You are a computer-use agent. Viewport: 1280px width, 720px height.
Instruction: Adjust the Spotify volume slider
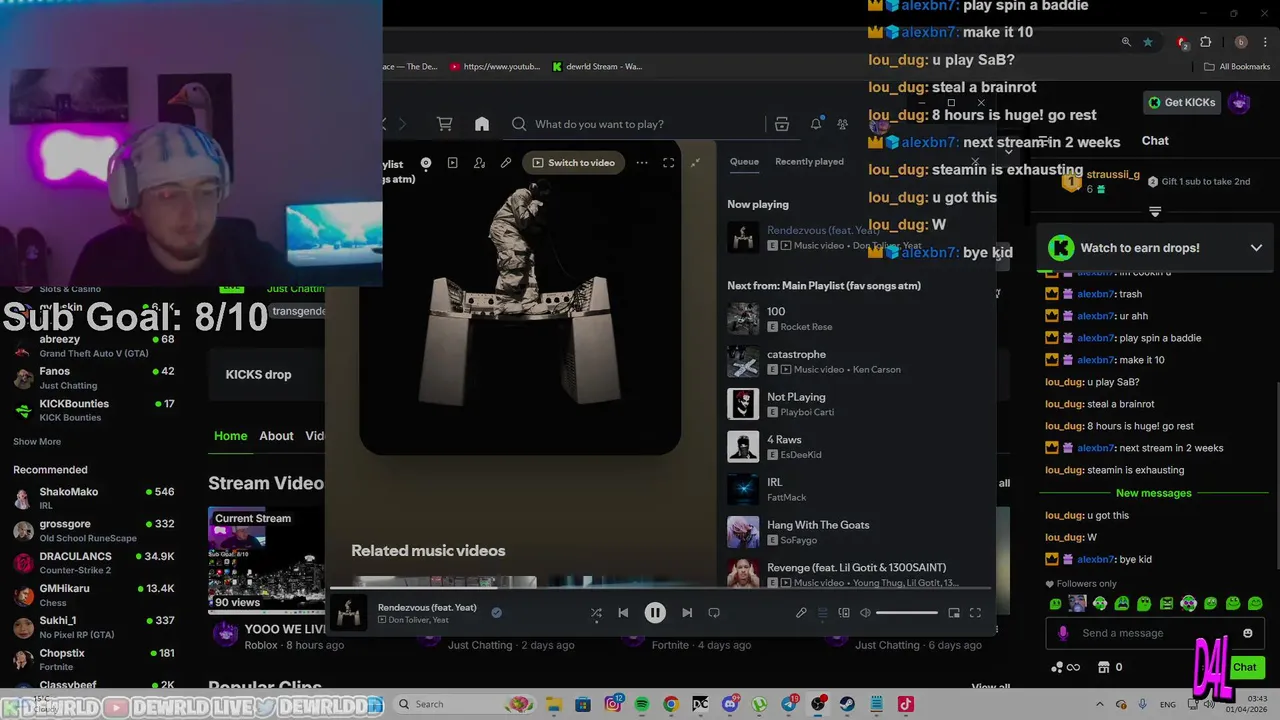pos(908,613)
